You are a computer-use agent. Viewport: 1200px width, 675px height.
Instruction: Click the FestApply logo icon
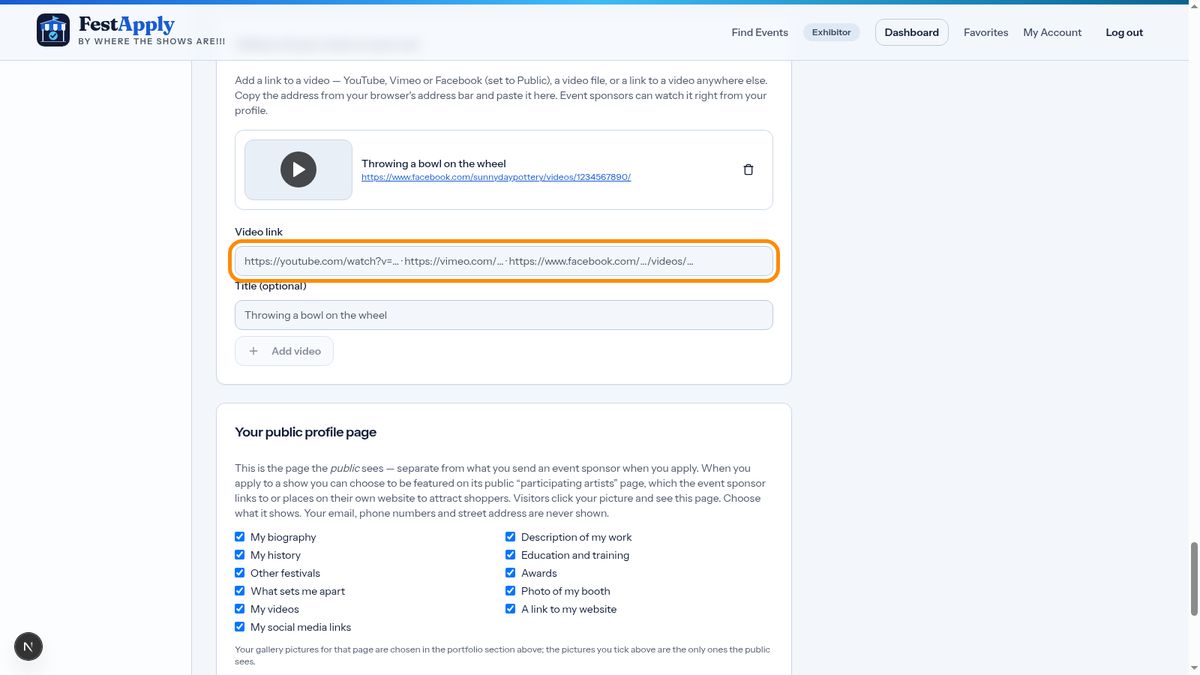click(x=53, y=30)
